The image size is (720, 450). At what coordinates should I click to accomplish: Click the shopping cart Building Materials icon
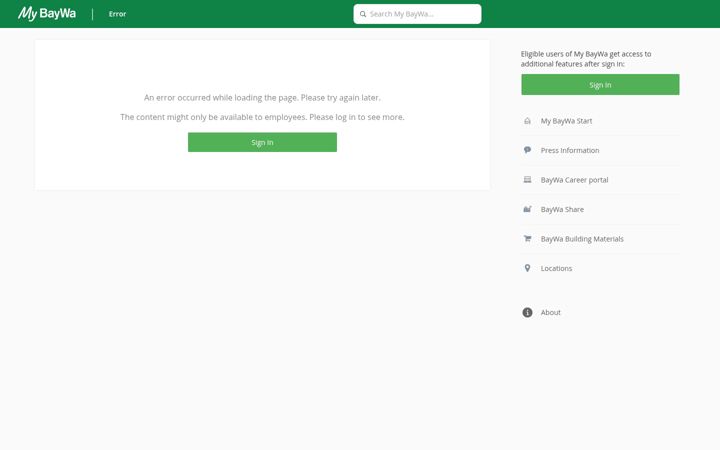point(527,238)
